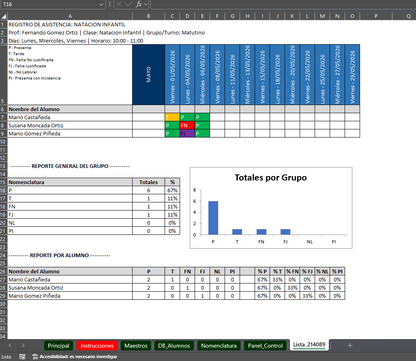Image resolution: width=416 pixels, height=361 pixels.
Task: Click the red FN cell for Susana Moncada
Action: (x=187, y=125)
